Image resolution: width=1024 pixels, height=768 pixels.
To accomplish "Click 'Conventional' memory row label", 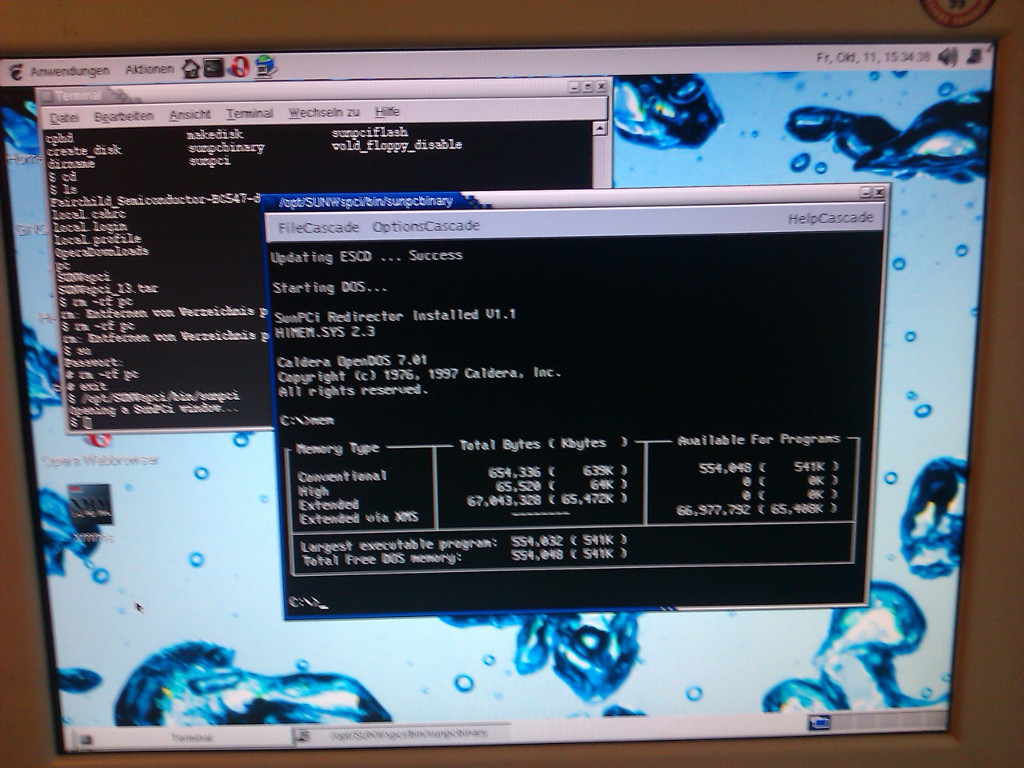I will (x=342, y=476).
